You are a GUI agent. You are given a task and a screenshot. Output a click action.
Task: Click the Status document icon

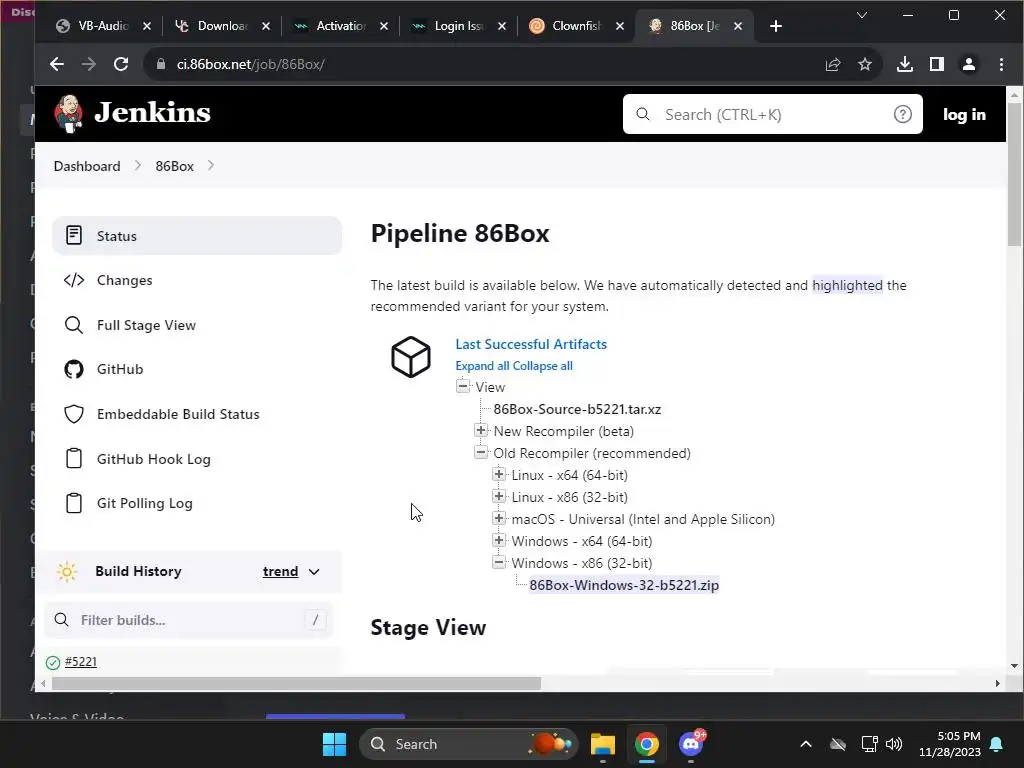tap(74, 235)
